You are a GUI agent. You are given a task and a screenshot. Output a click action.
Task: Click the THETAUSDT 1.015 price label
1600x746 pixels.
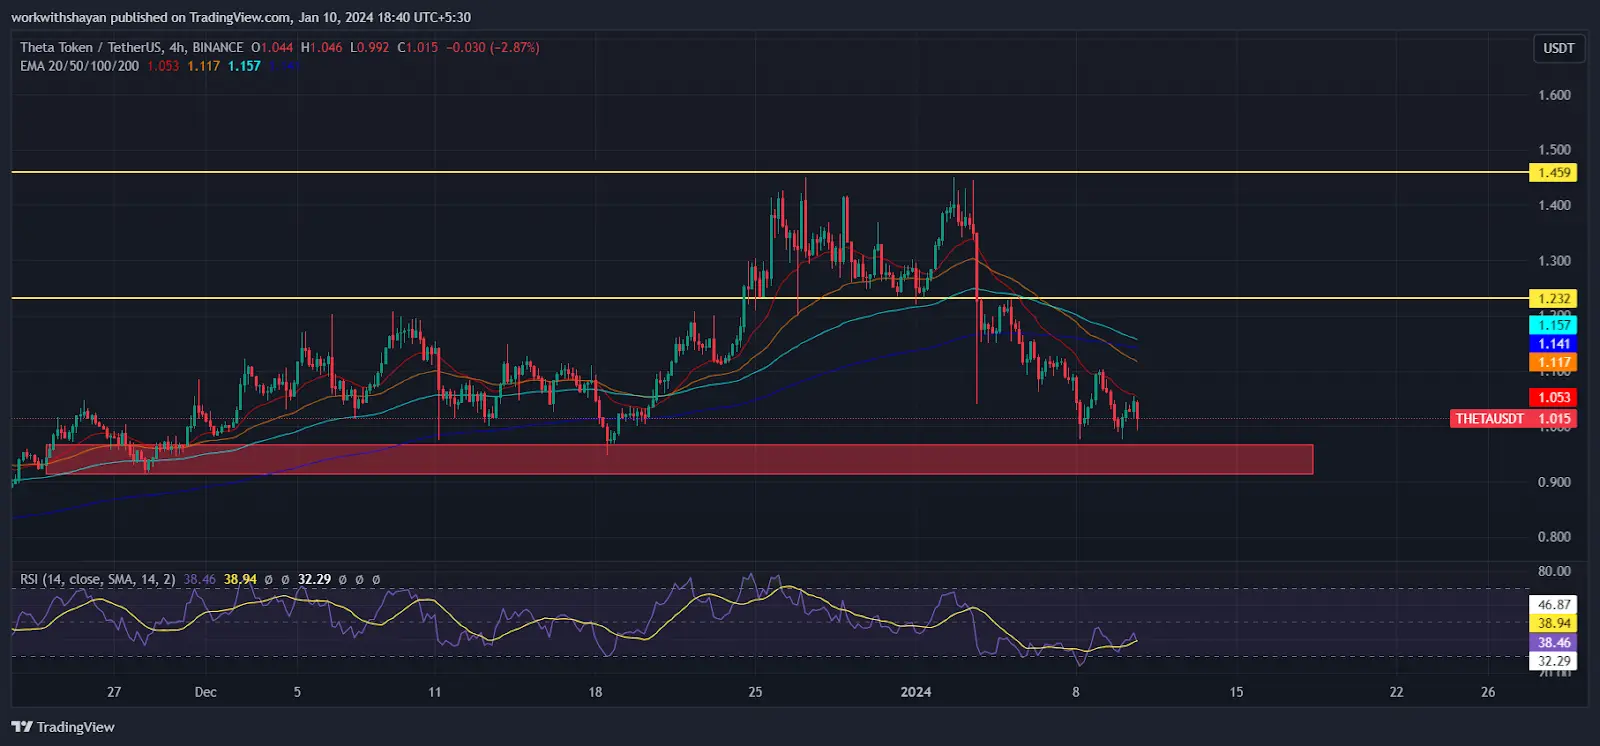click(1513, 419)
